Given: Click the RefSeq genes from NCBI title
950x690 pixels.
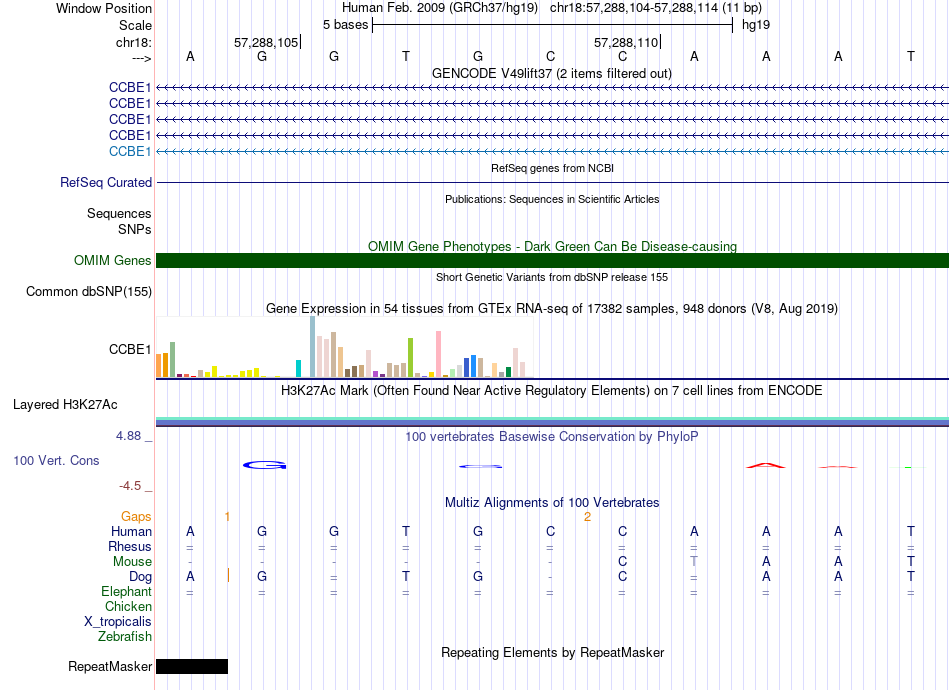Looking at the screenshot, I should pos(552,168).
